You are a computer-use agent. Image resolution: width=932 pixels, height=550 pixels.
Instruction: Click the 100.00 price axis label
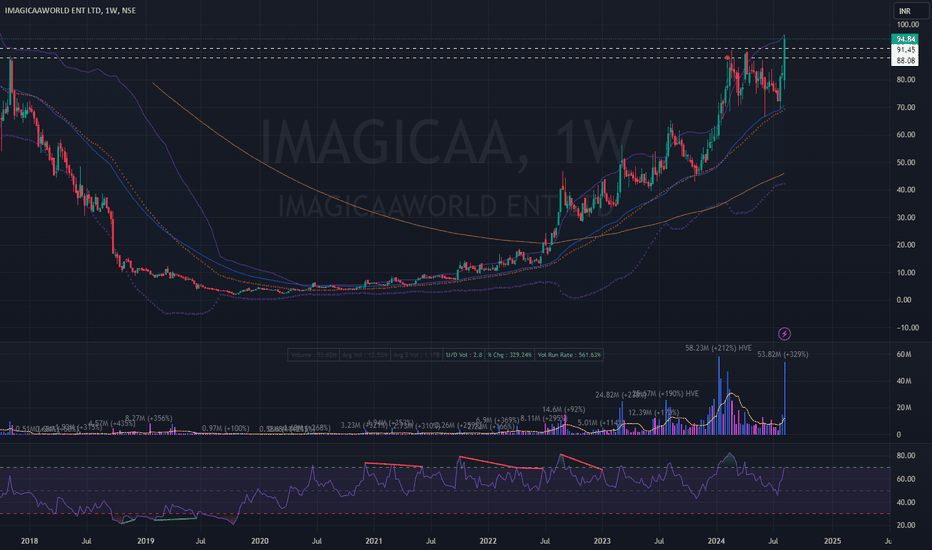click(x=908, y=25)
